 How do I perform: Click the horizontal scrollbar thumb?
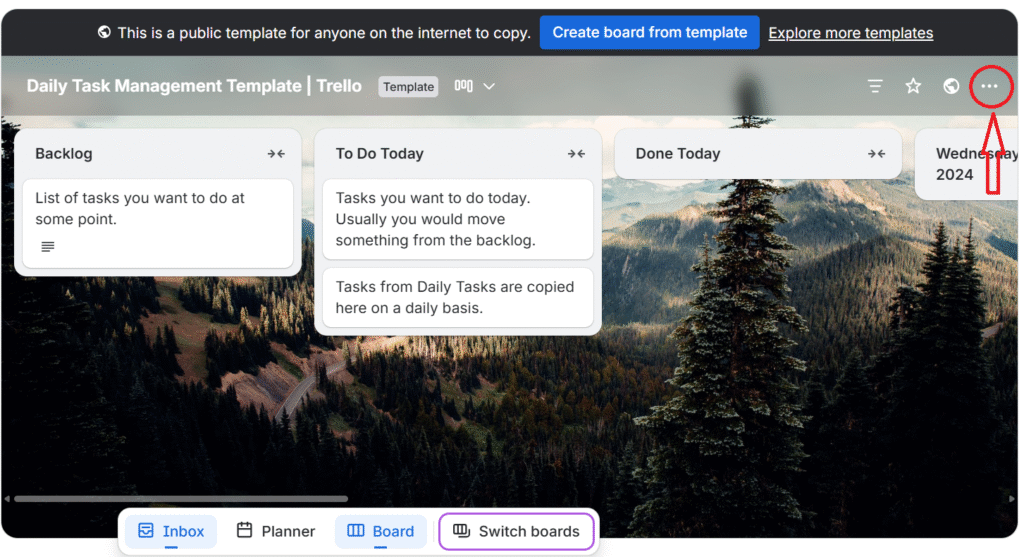181,499
